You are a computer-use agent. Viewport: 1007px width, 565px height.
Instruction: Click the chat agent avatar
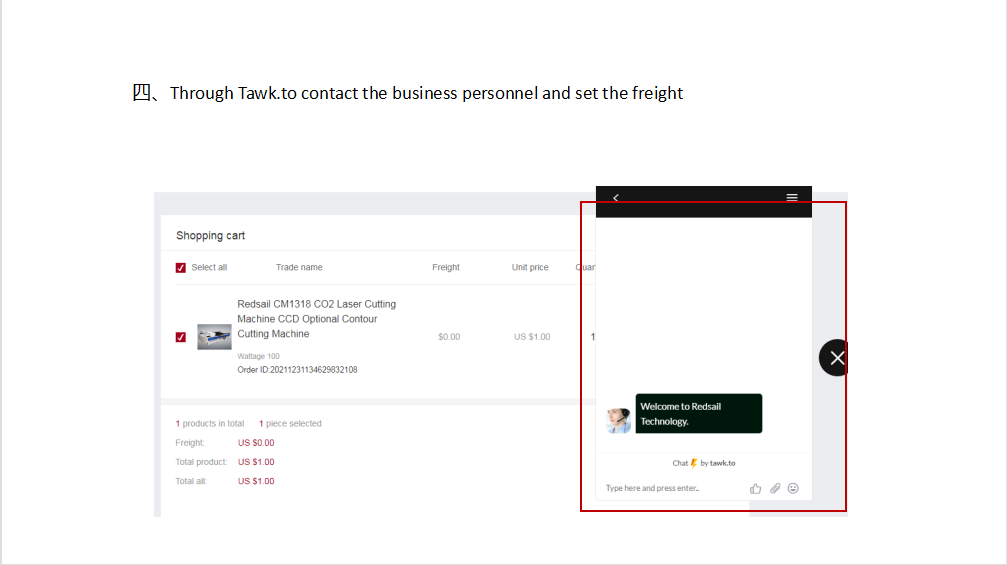click(618, 420)
